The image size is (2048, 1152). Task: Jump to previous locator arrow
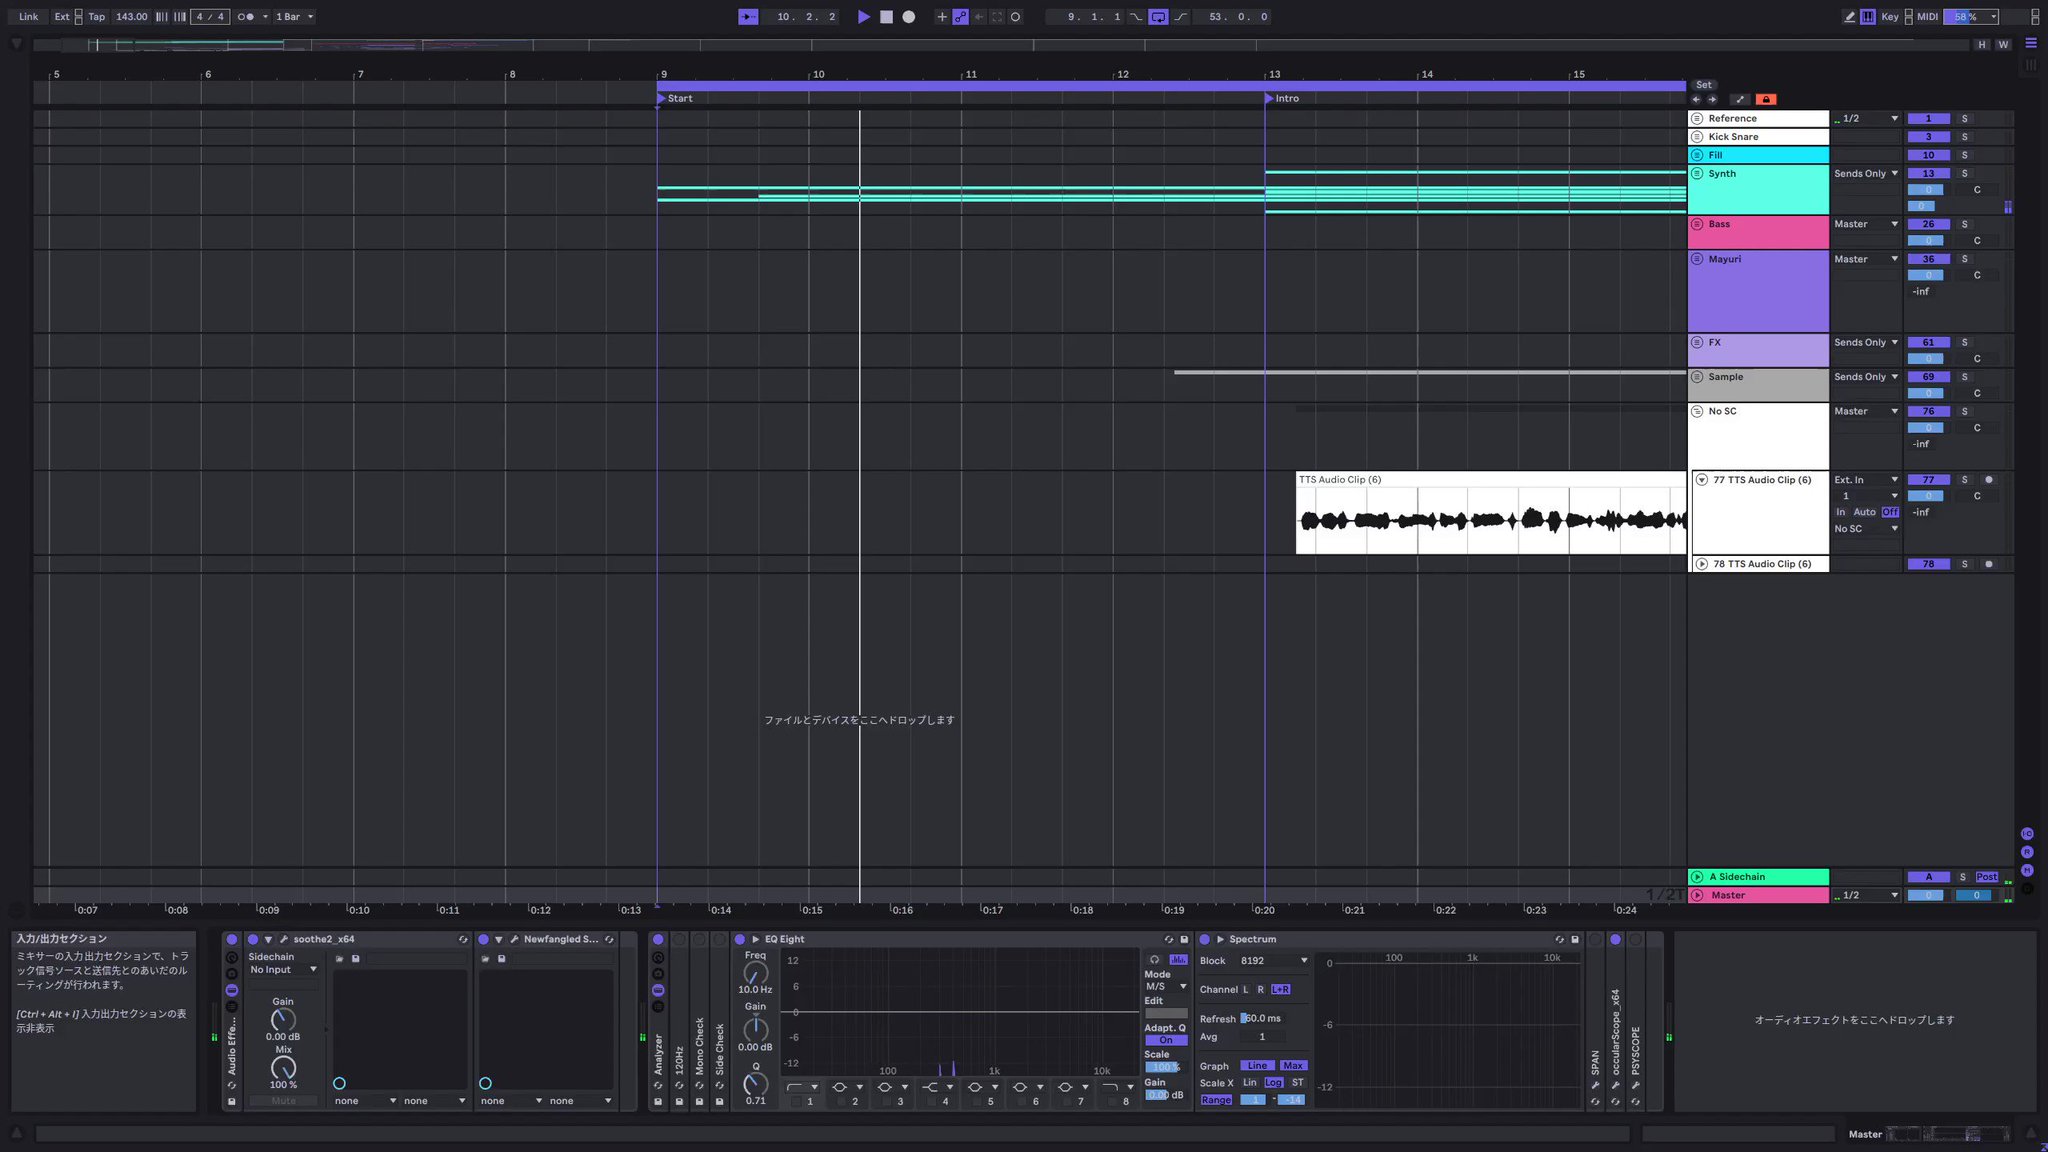point(1696,99)
